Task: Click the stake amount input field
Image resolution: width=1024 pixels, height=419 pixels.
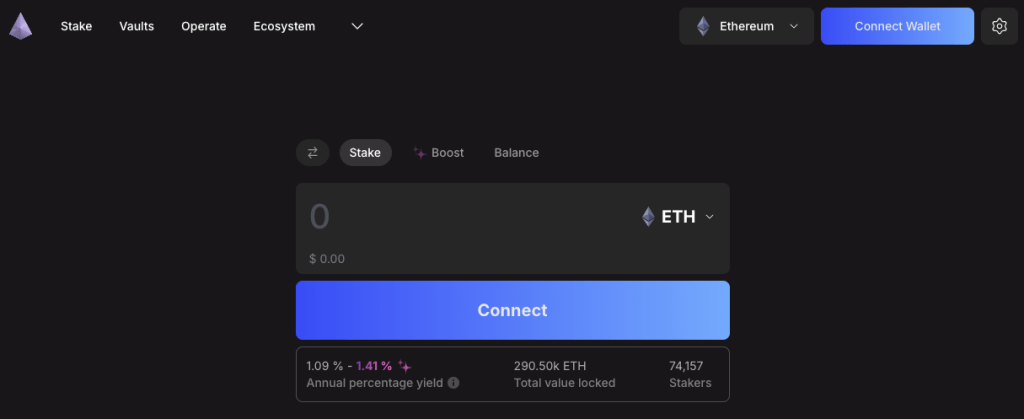Action: 460,216
